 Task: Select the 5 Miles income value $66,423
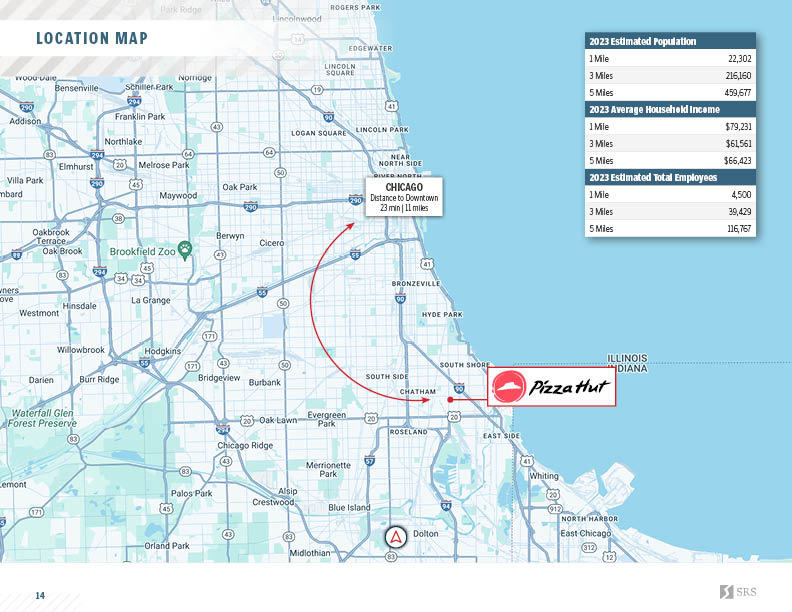738,161
